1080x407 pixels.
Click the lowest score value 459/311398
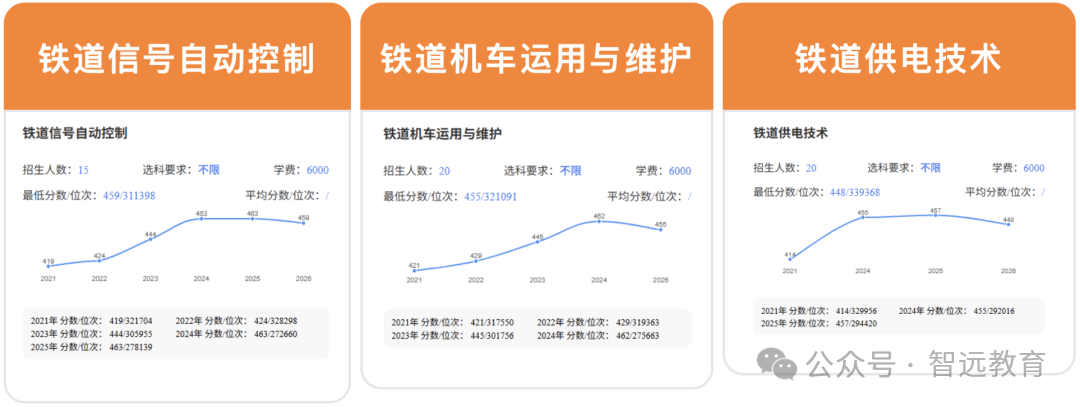pos(129,196)
